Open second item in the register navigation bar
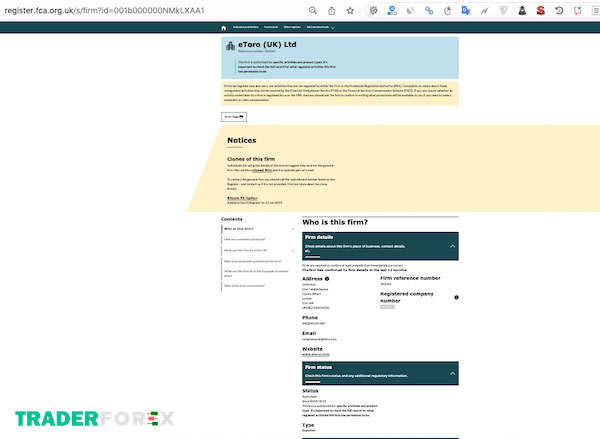This screenshot has height=439, width=600. [271, 27]
